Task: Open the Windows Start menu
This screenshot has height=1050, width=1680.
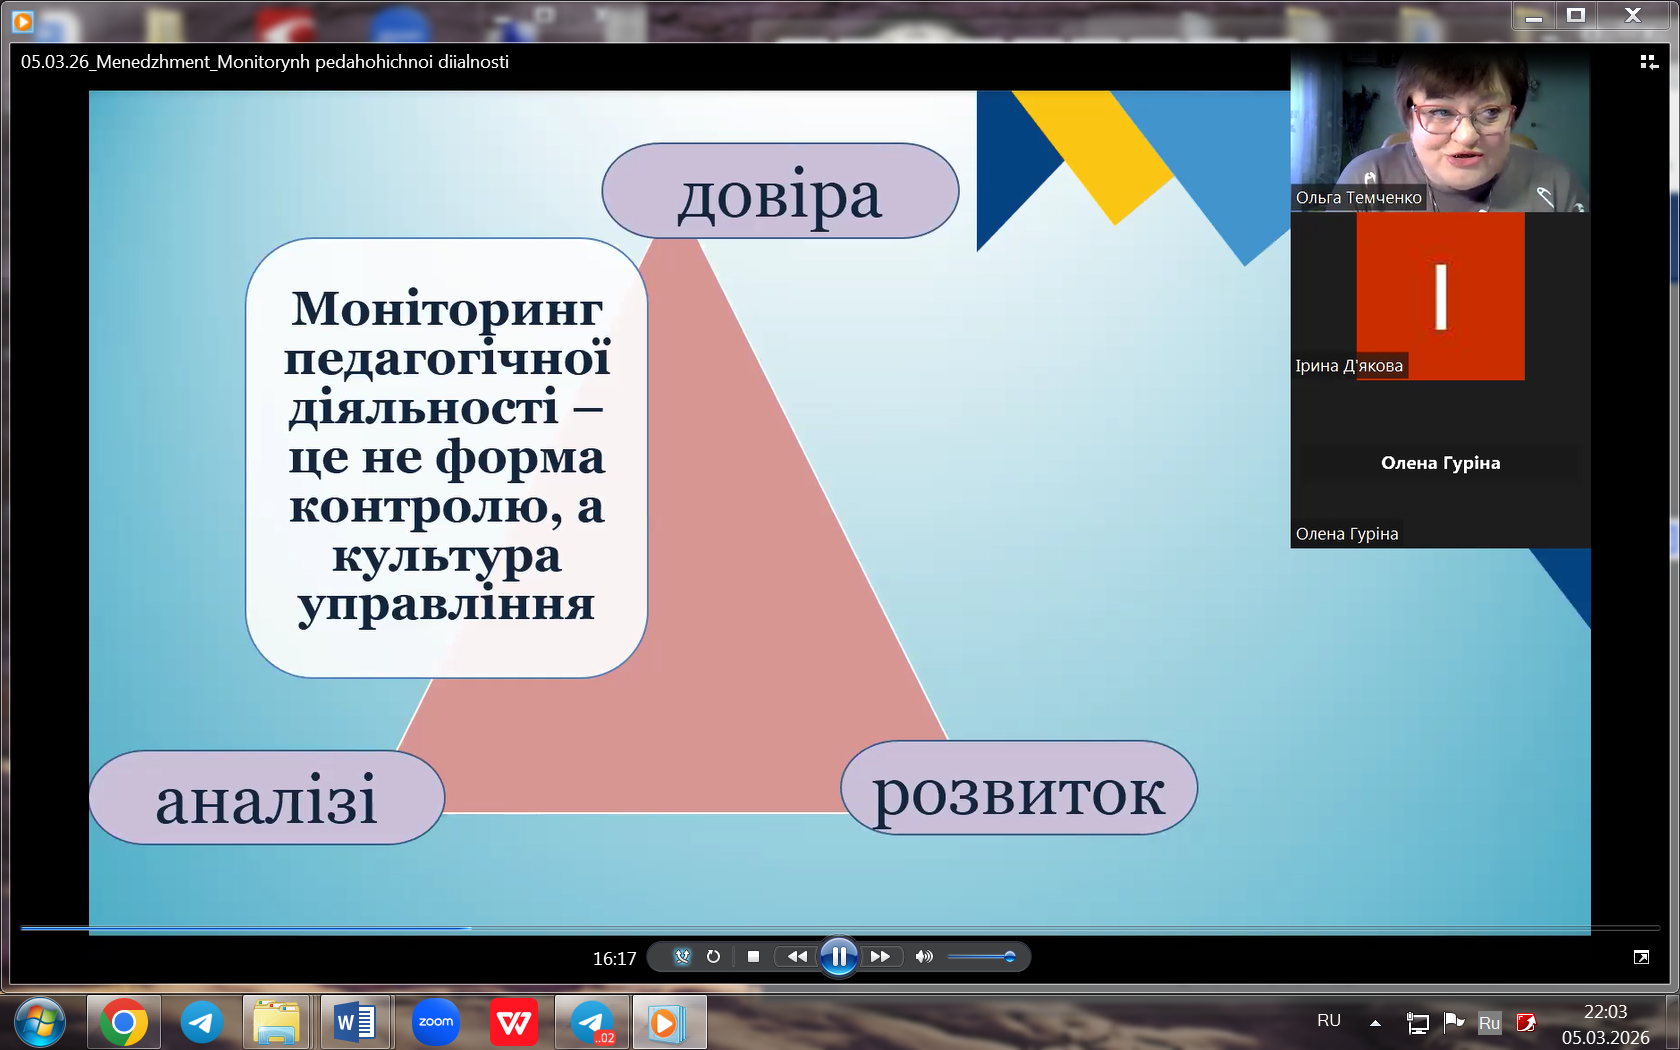Action: click(40, 1022)
